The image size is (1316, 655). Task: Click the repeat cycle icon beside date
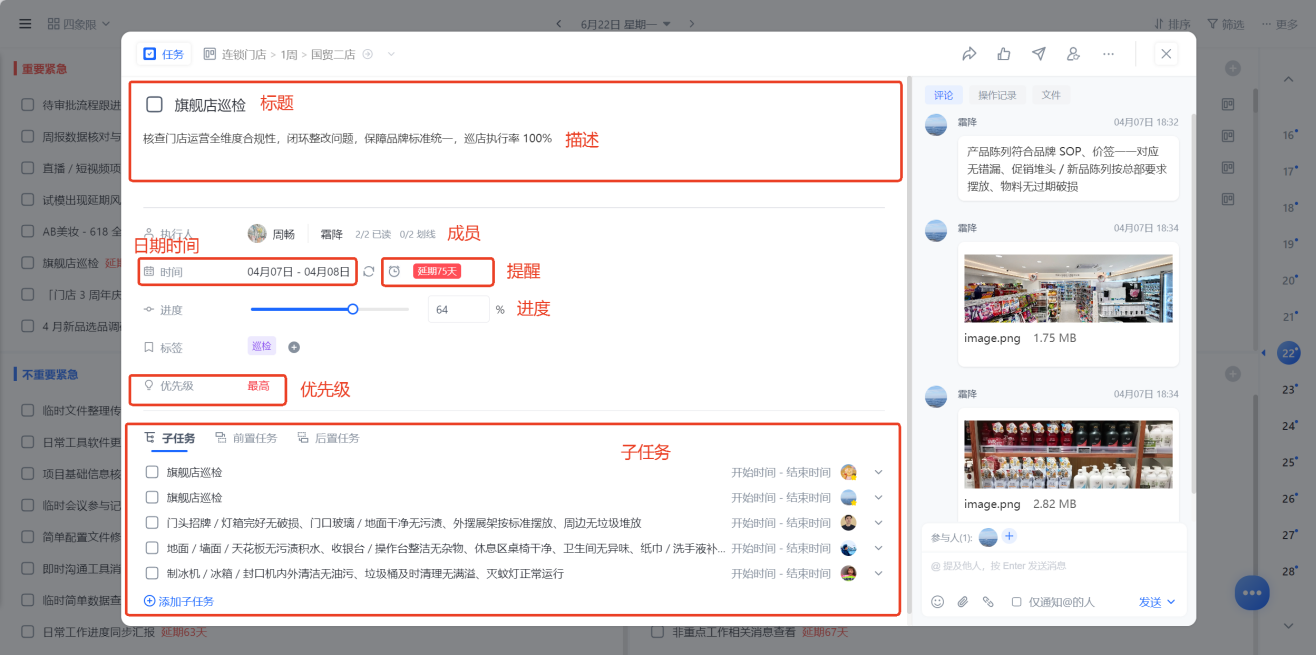pos(369,271)
